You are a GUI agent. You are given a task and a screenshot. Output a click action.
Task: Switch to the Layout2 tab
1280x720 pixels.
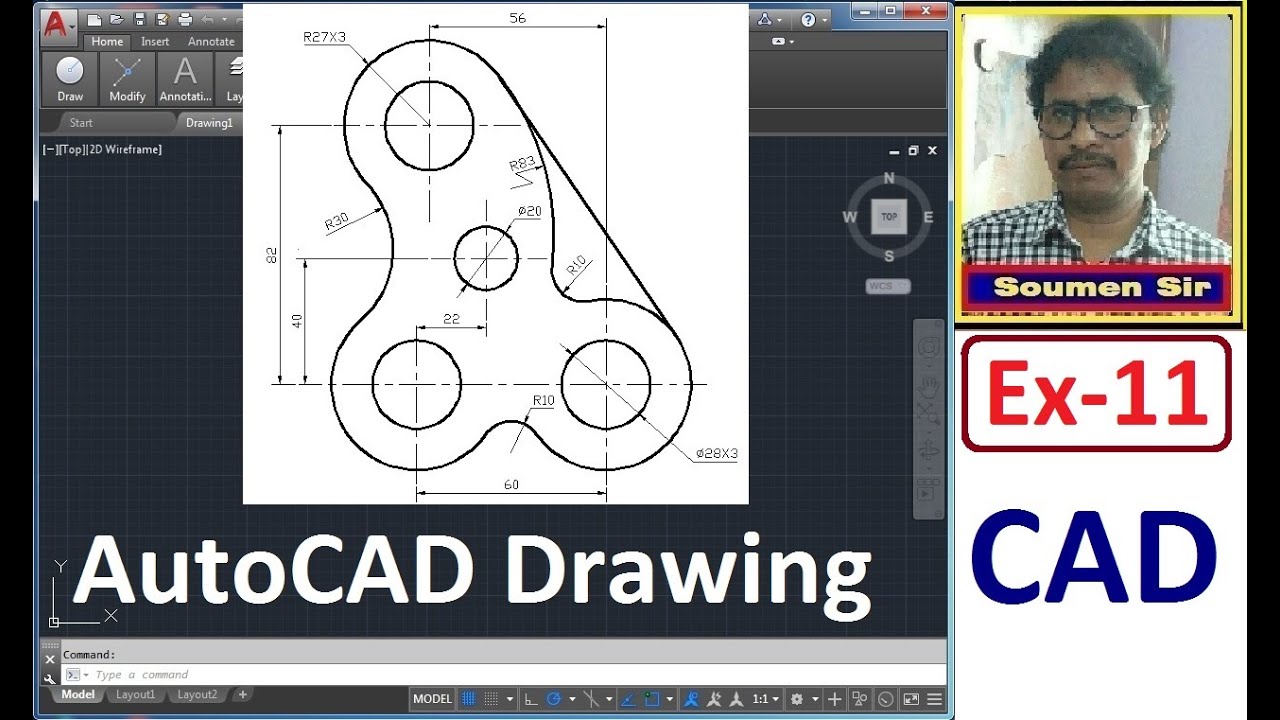point(197,695)
